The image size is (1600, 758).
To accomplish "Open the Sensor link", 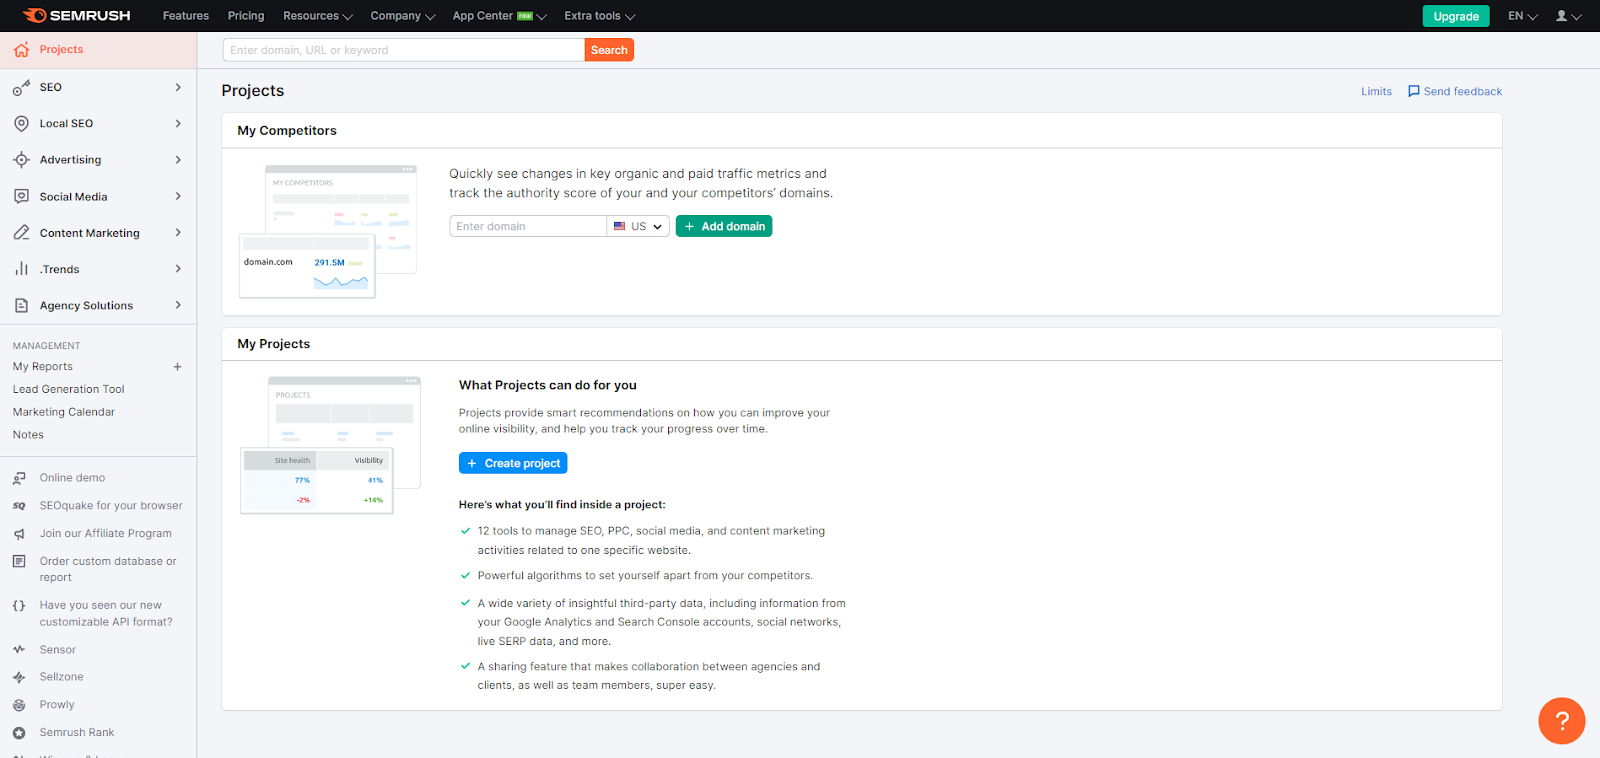I will (58, 650).
